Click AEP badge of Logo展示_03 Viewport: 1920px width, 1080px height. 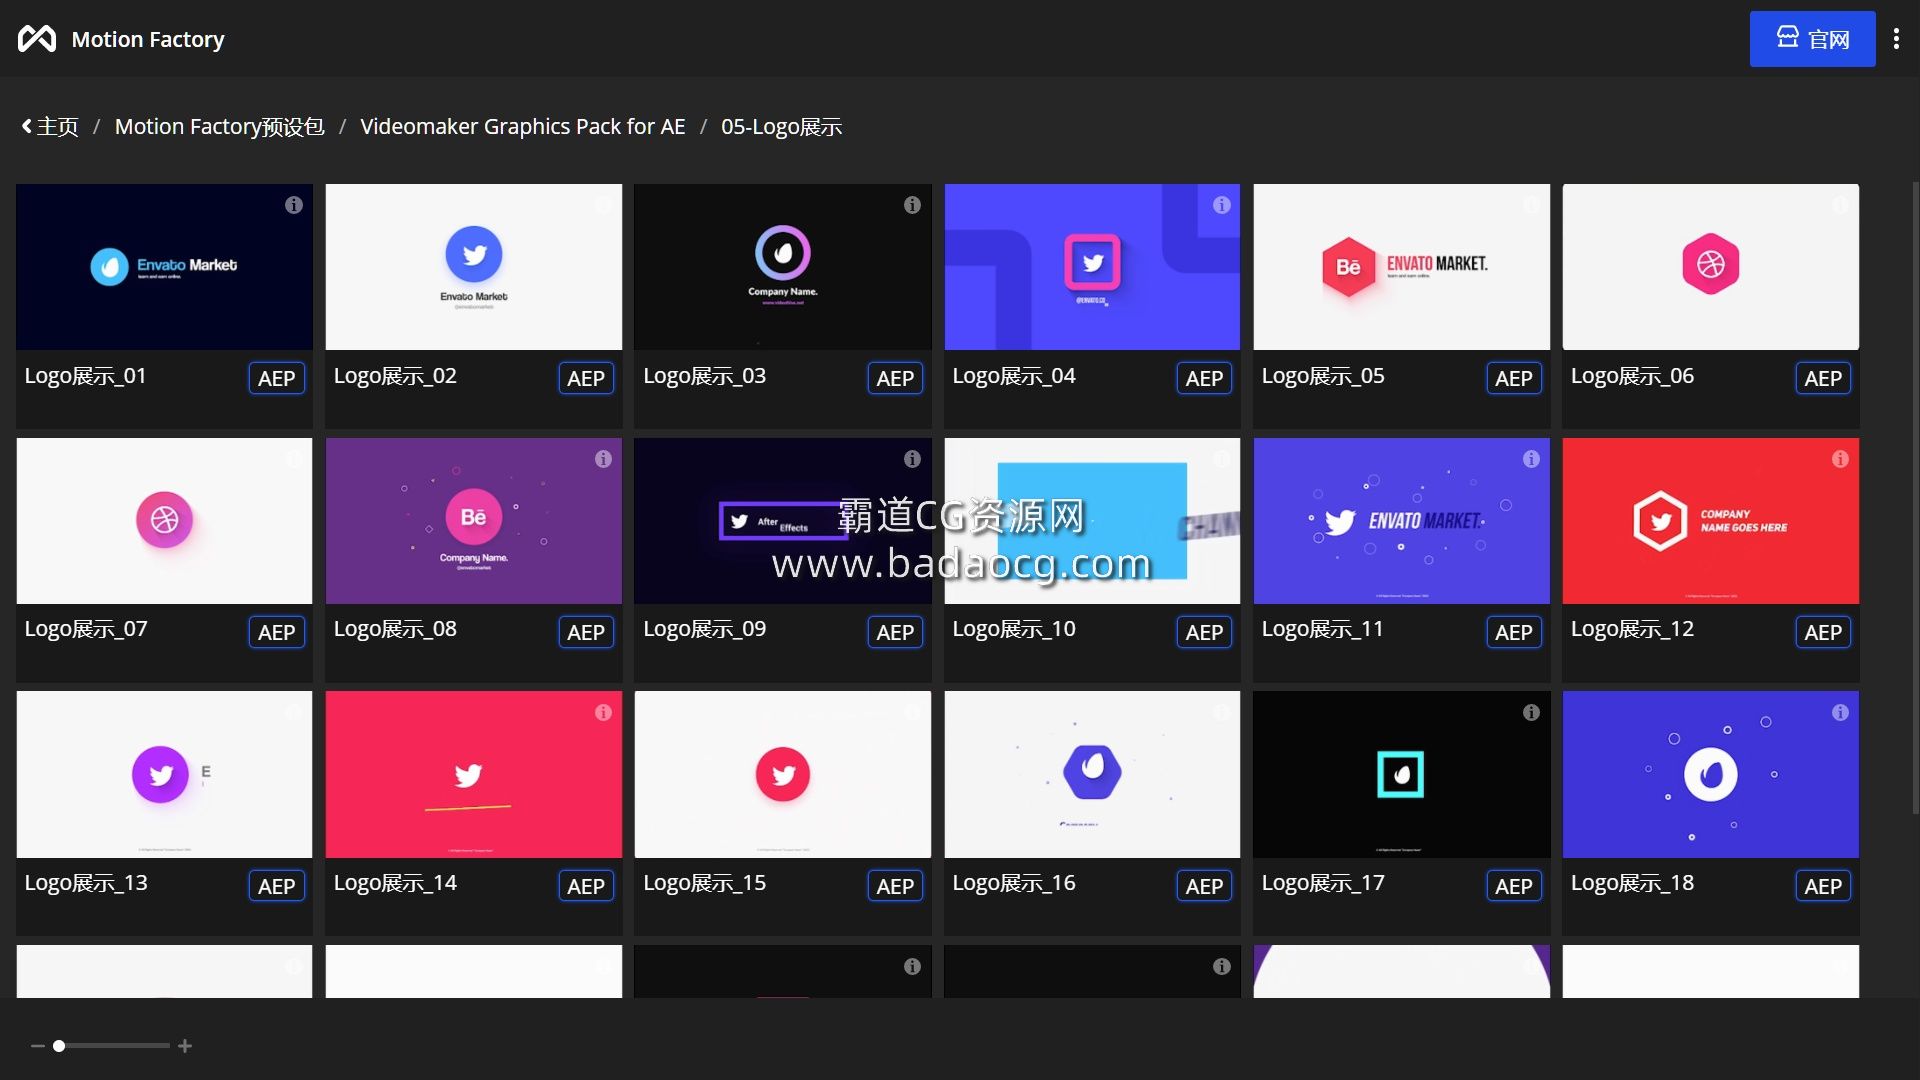(895, 379)
